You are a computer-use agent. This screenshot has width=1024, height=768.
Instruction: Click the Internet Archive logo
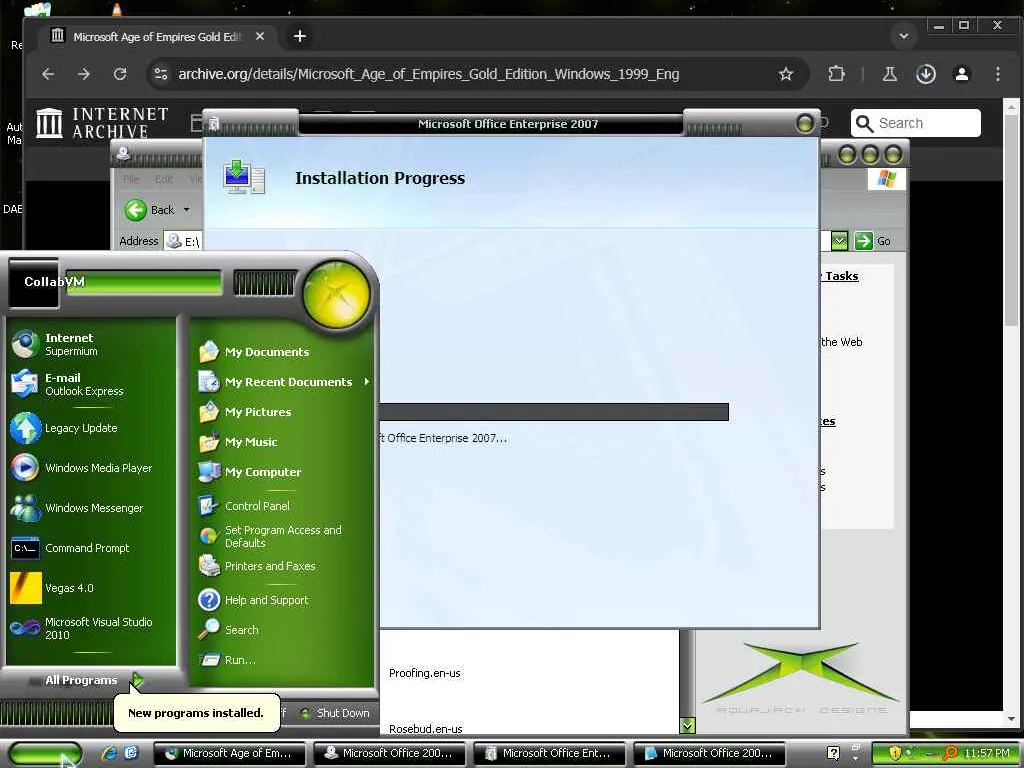102,123
